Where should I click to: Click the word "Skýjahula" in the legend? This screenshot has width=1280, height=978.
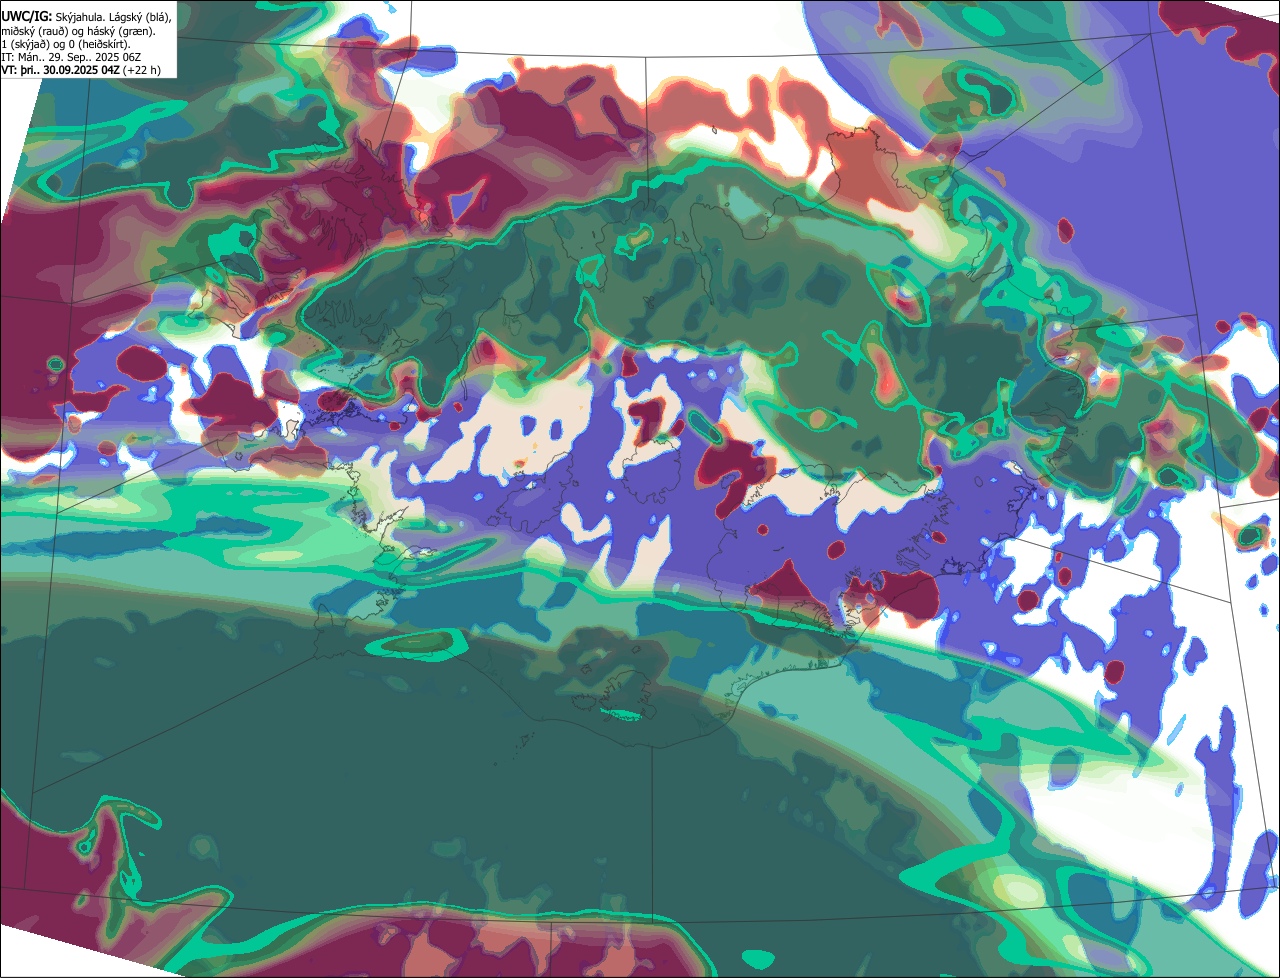point(79,18)
